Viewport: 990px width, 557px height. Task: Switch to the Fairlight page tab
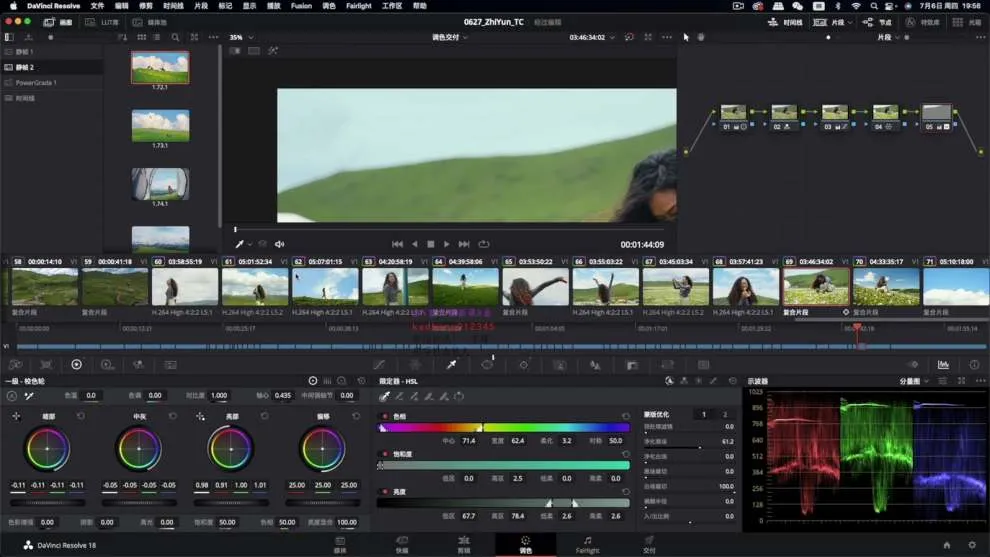[x=587, y=545]
